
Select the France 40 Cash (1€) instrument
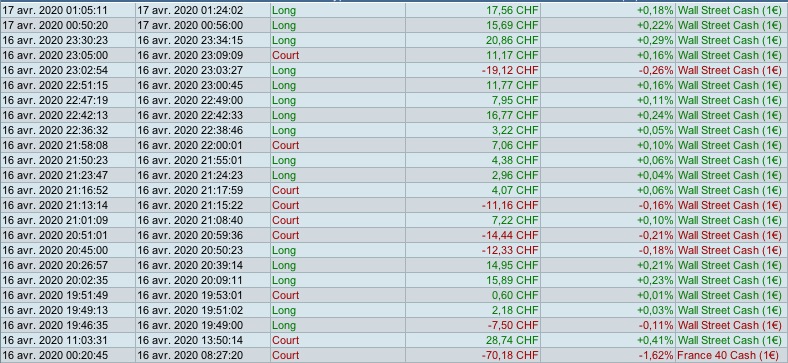click(x=730, y=355)
